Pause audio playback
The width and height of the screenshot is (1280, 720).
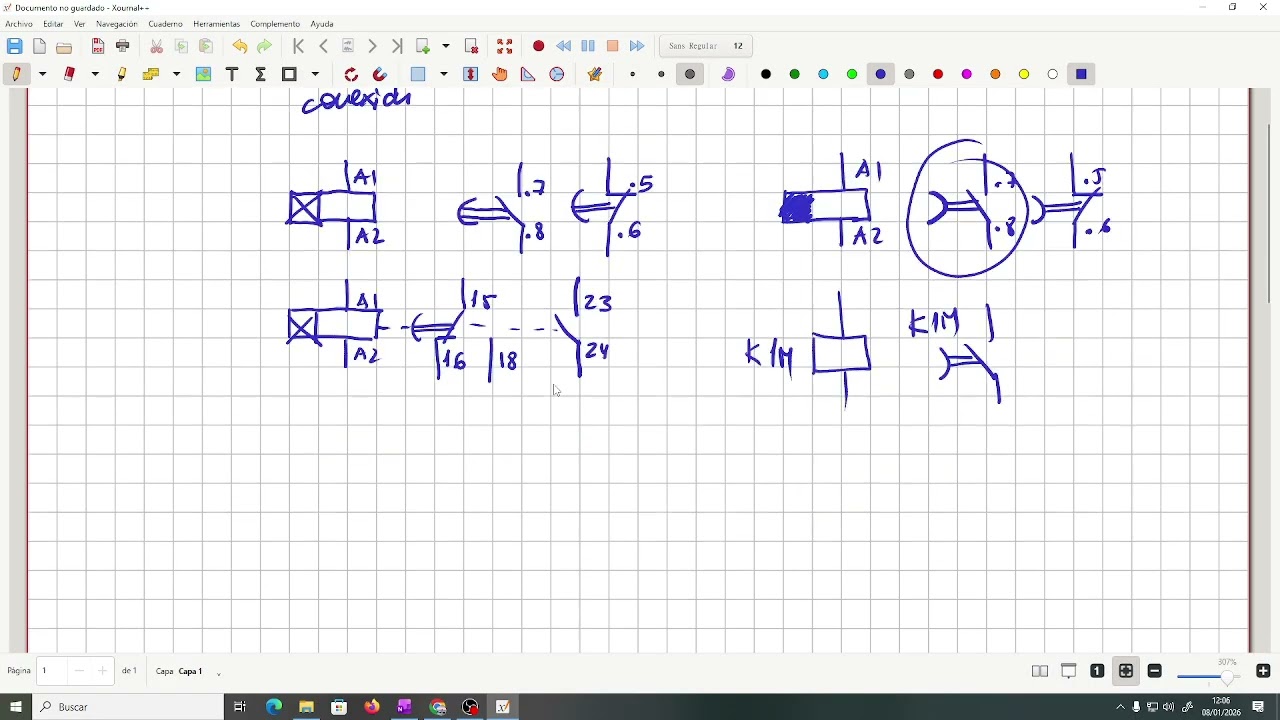point(589,47)
